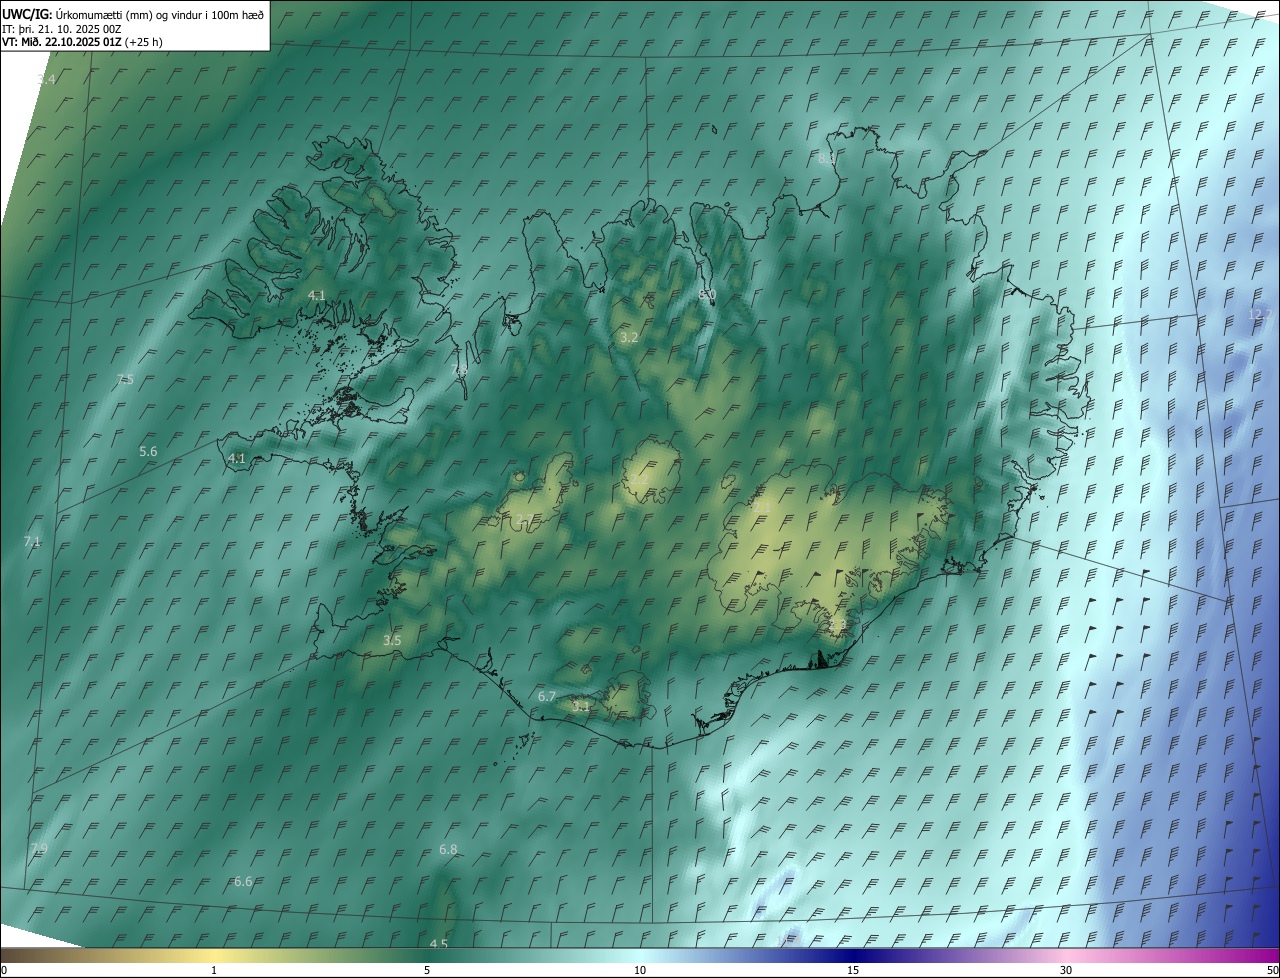The image size is (1280, 978).
Task: Select the 7.8 value in the fjord
Action: [x=459, y=371]
